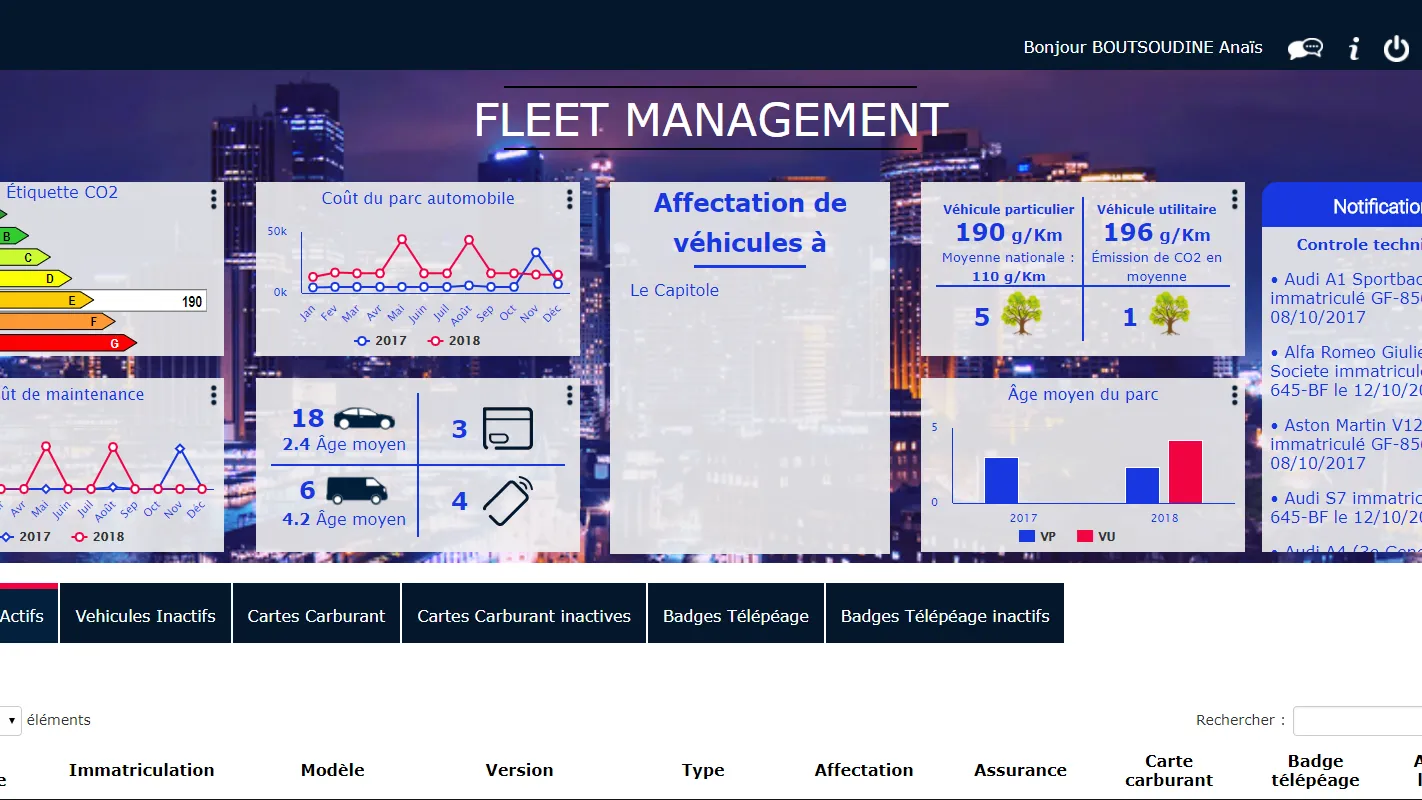Open menu dots on maintenance cost widget
Viewport: 1422px width, 800px height.
pyautogui.click(x=213, y=395)
